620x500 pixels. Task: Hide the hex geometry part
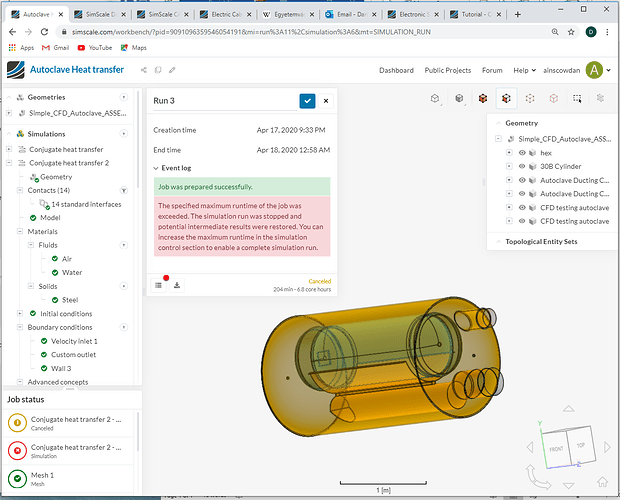coord(521,153)
